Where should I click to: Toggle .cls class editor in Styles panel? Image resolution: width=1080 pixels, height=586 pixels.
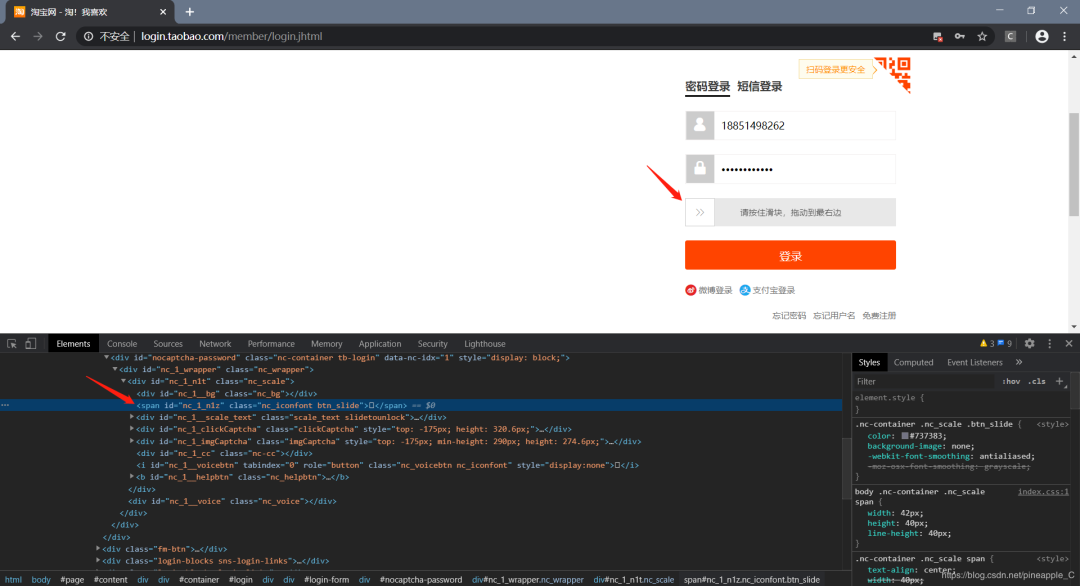1036,381
